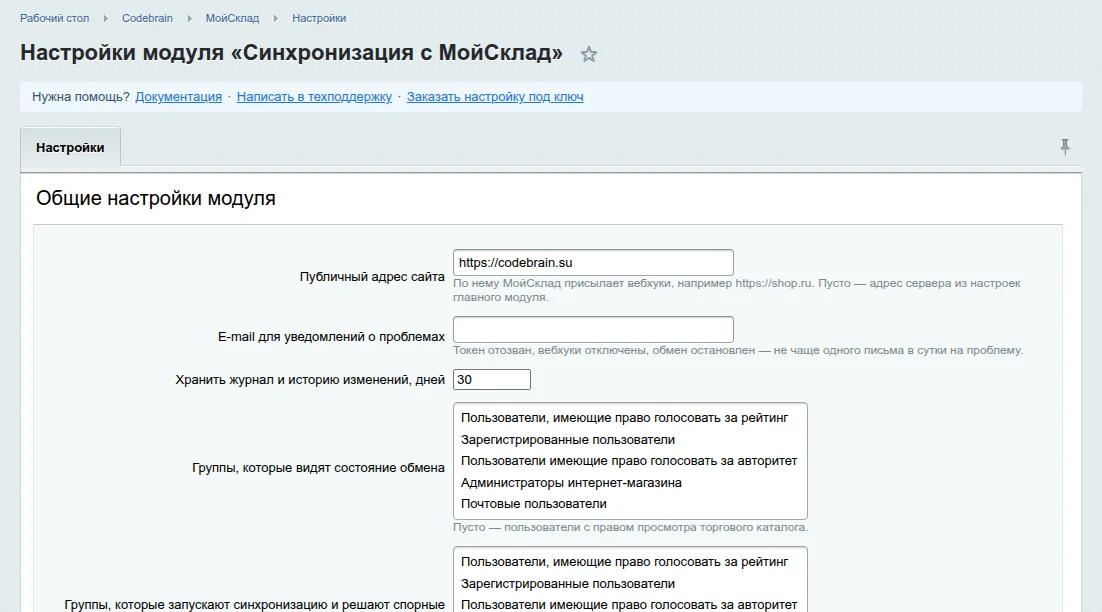Select 'Администраторы интернет-магазина' option
Image resolution: width=1102 pixels, height=612 pixels.
click(571, 483)
